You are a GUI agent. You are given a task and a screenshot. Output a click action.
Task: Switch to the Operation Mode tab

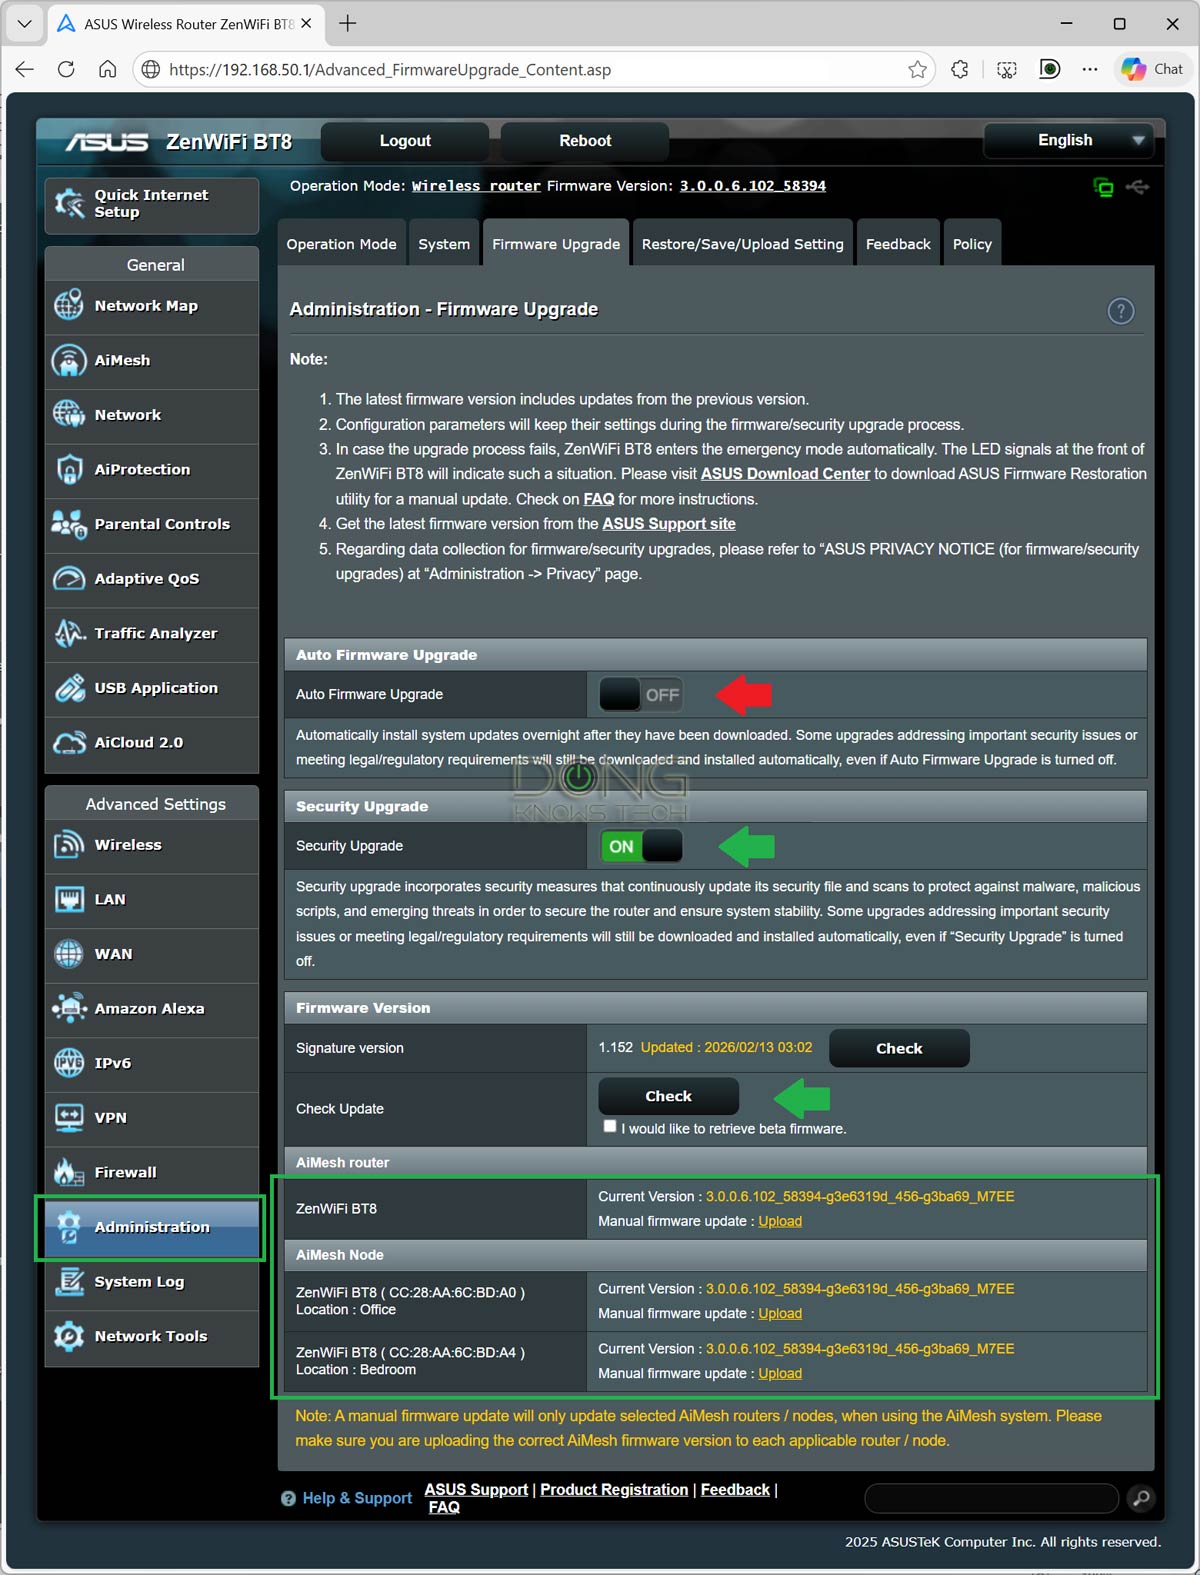(x=341, y=244)
